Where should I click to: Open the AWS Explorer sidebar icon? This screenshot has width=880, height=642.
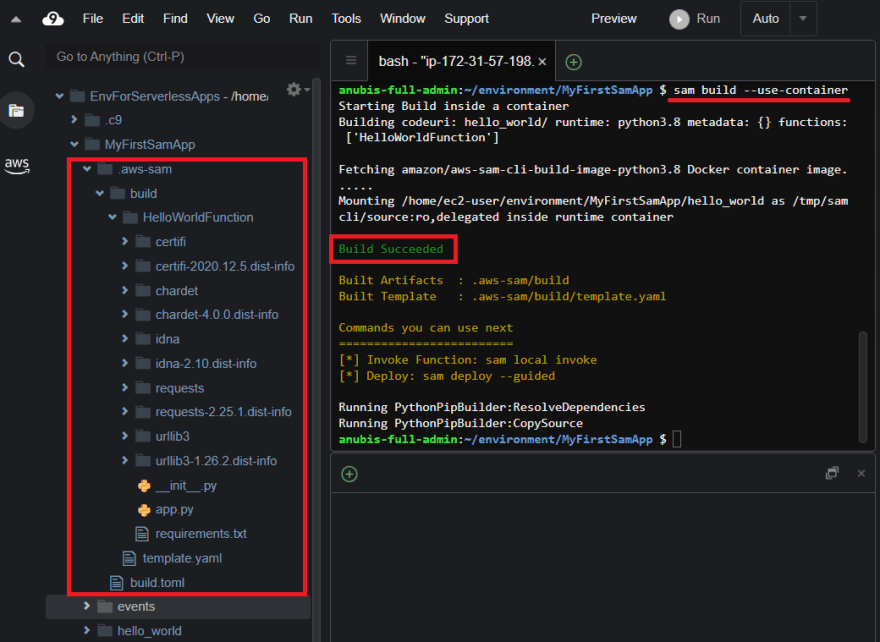coord(17,166)
